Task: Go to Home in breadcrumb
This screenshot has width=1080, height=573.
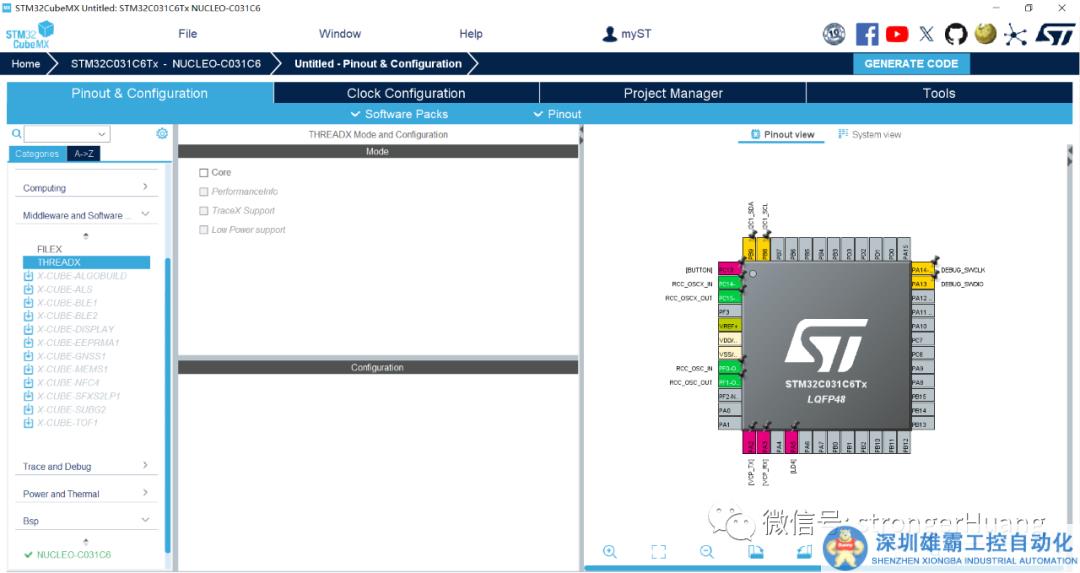Action: tap(26, 63)
